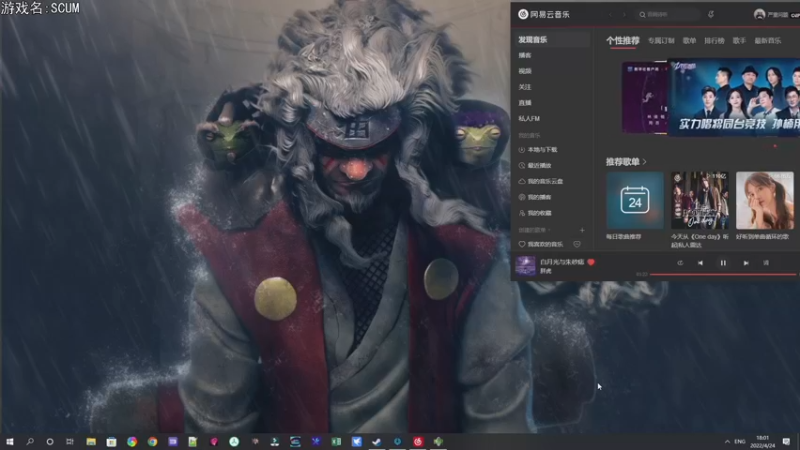Viewport: 800px width, 450px height.
Task: Open 播客 in the sidebar
Action: point(525,55)
